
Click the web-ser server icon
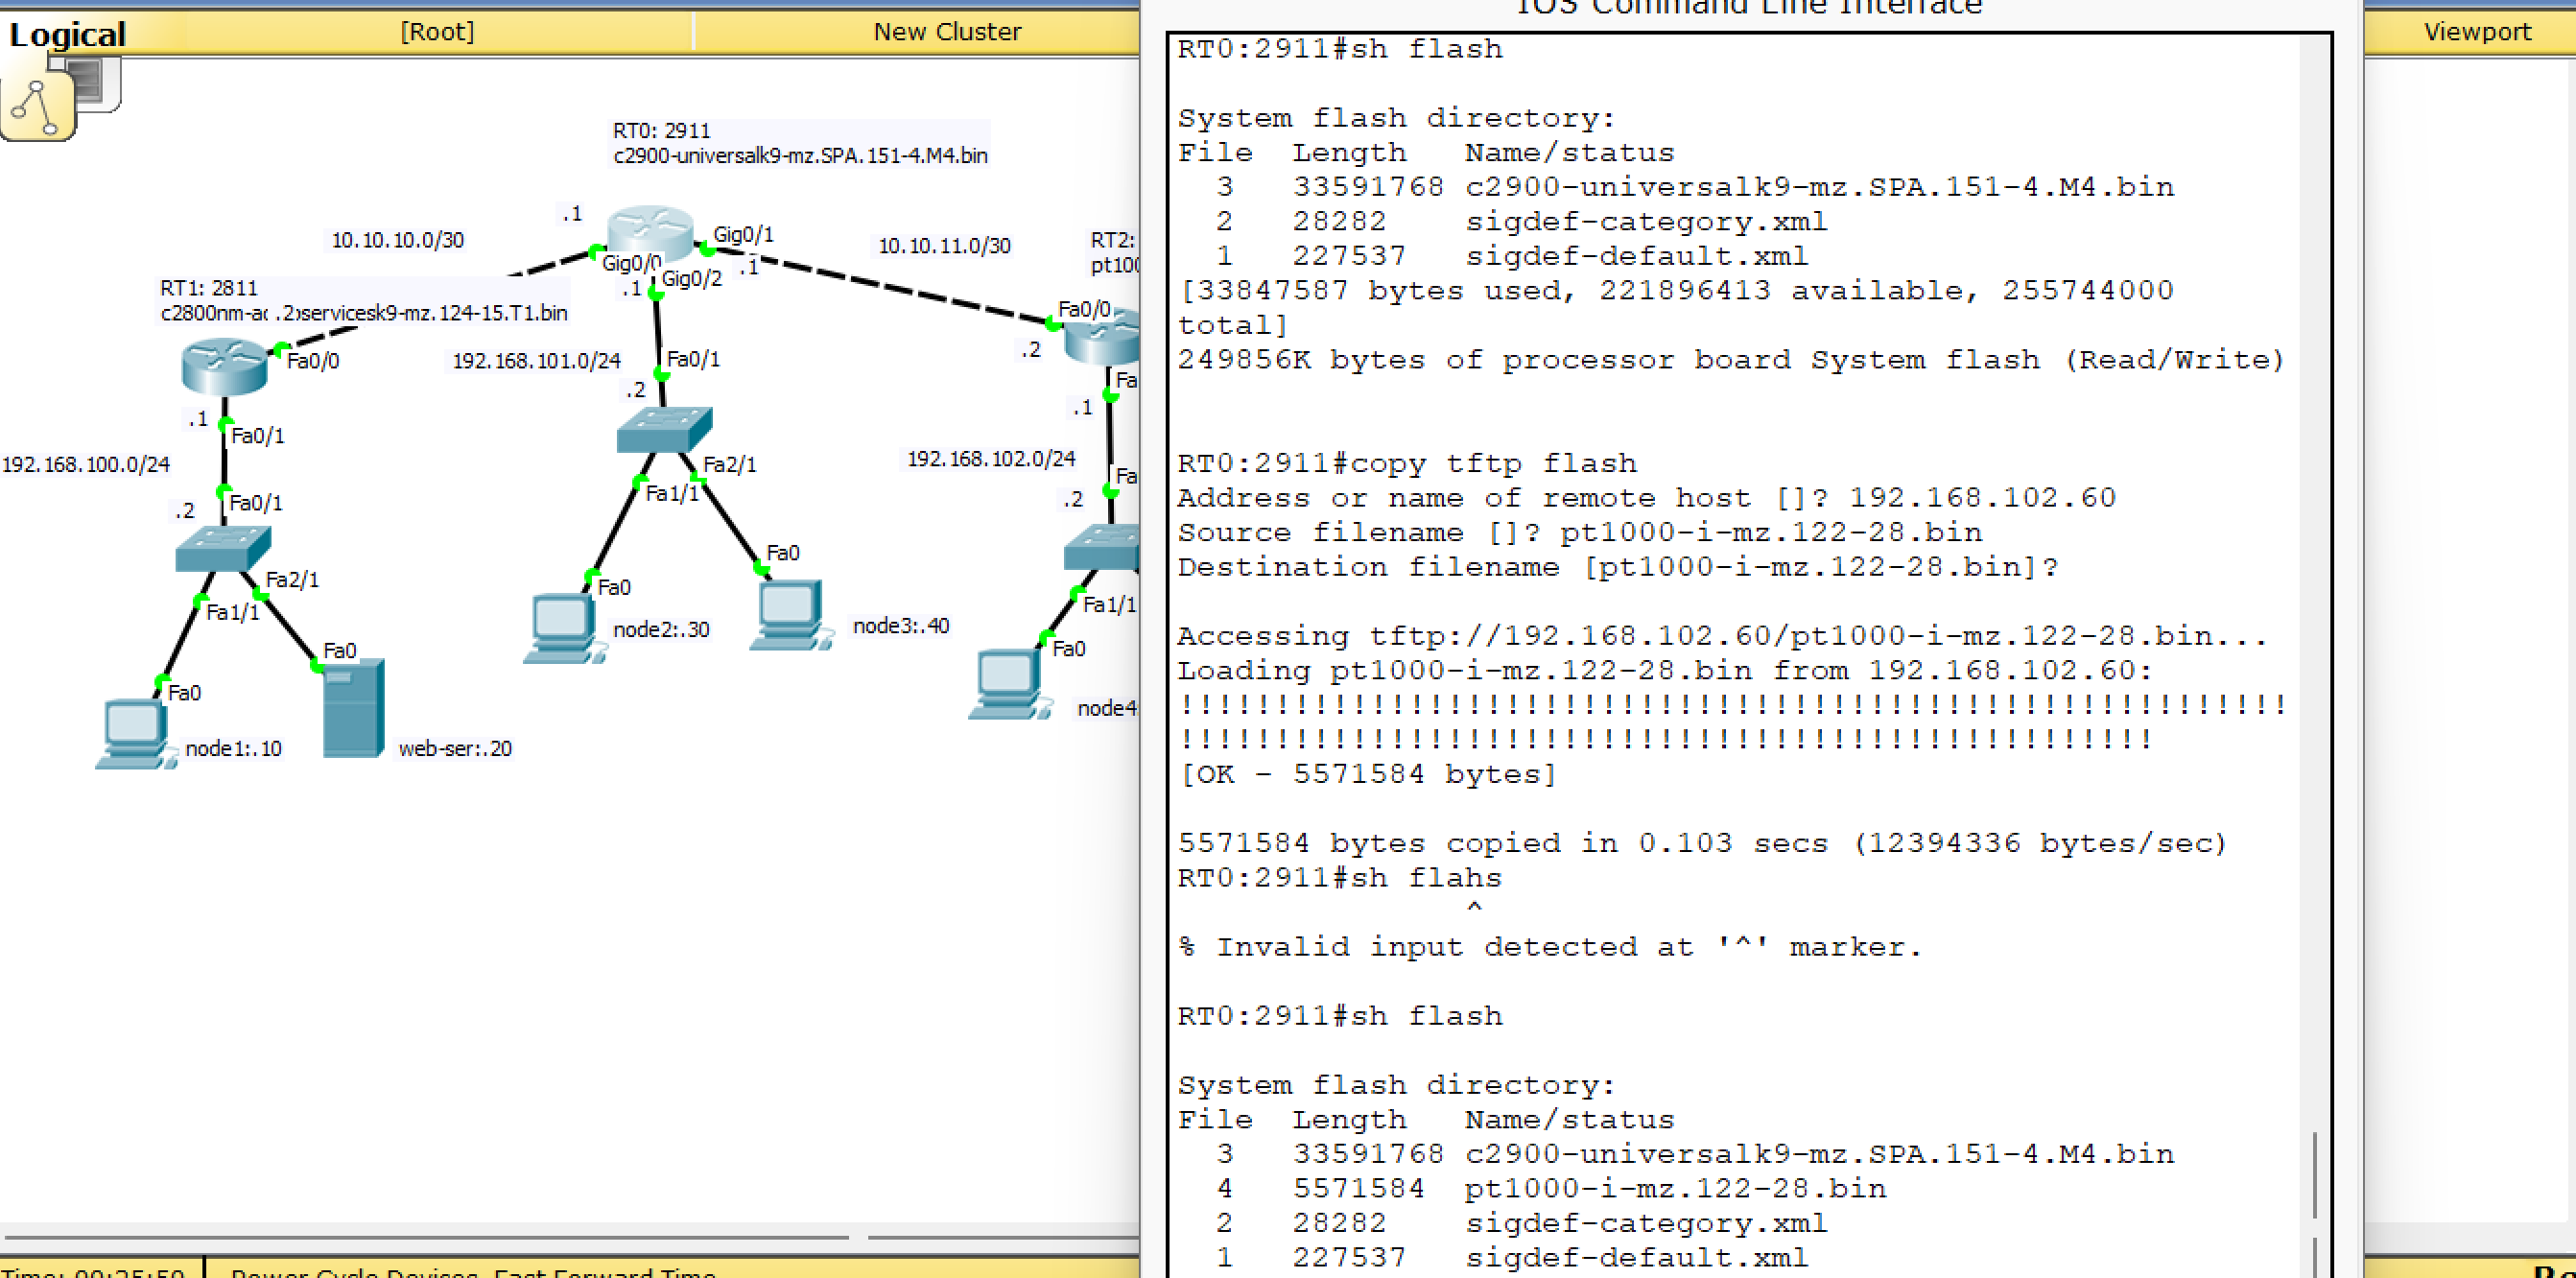[x=353, y=708]
